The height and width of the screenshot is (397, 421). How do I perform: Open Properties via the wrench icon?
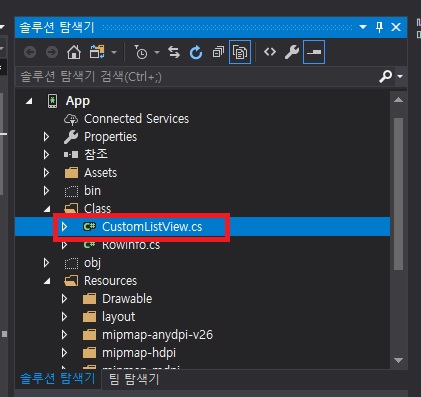(292, 52)
